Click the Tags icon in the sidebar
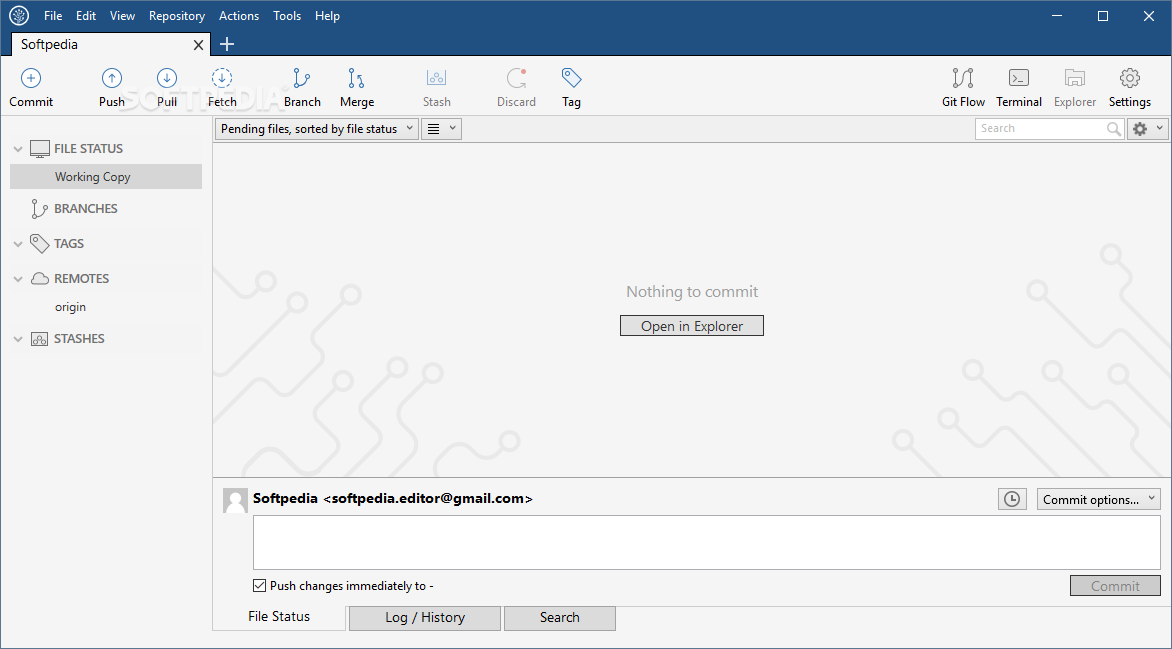Image resolution: width=1172 pixels, height=649 pixels. pyautogui.click(x=40, y=243)
